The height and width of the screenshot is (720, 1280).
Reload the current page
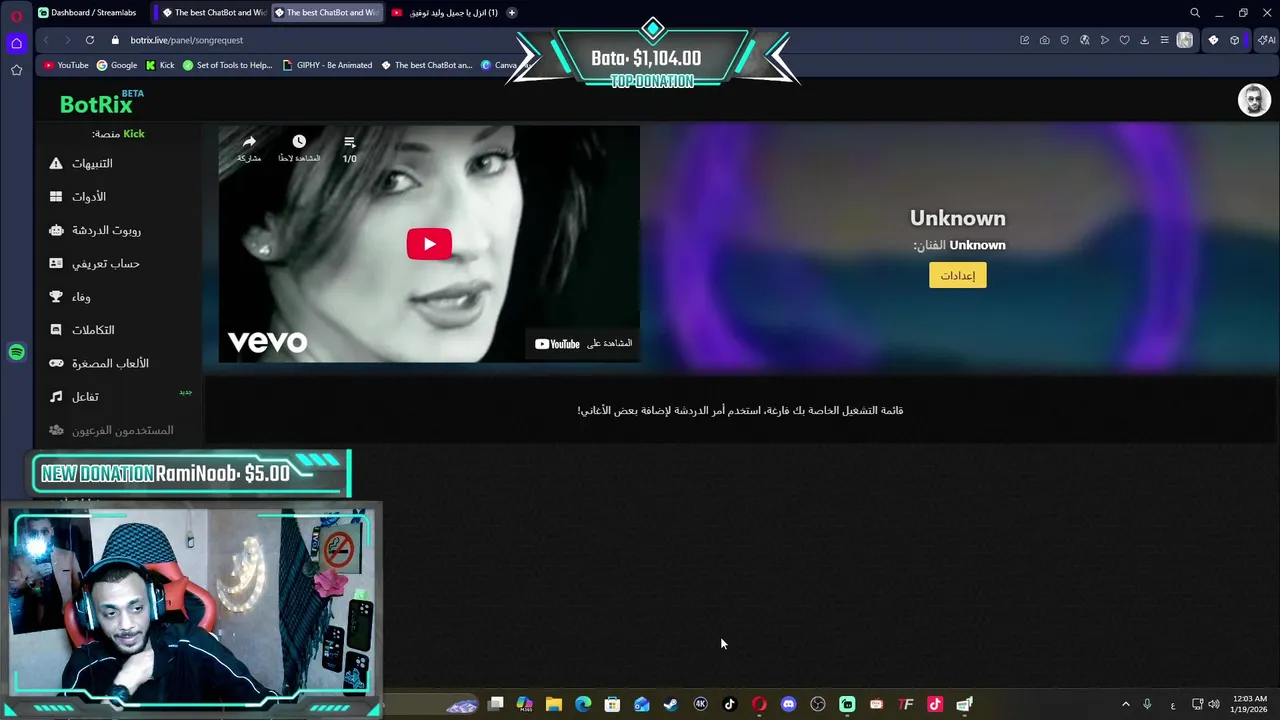89,40
